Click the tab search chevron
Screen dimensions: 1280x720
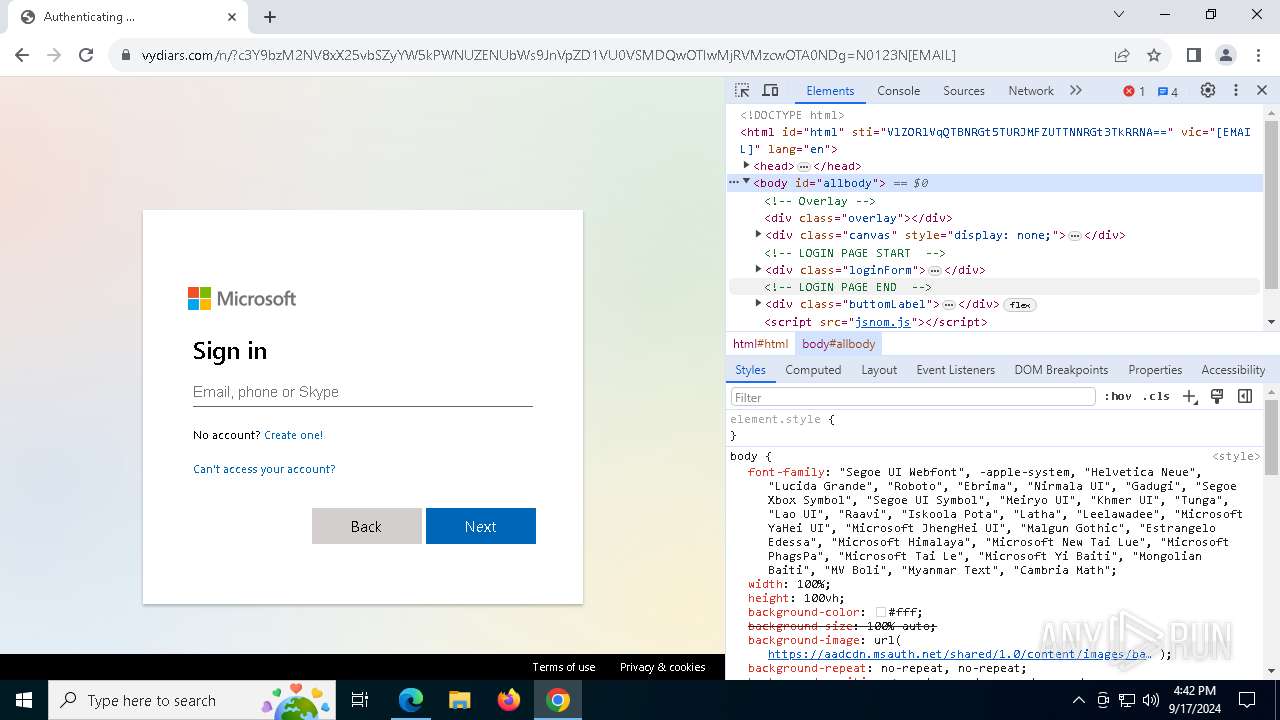tap(1119, 14)
